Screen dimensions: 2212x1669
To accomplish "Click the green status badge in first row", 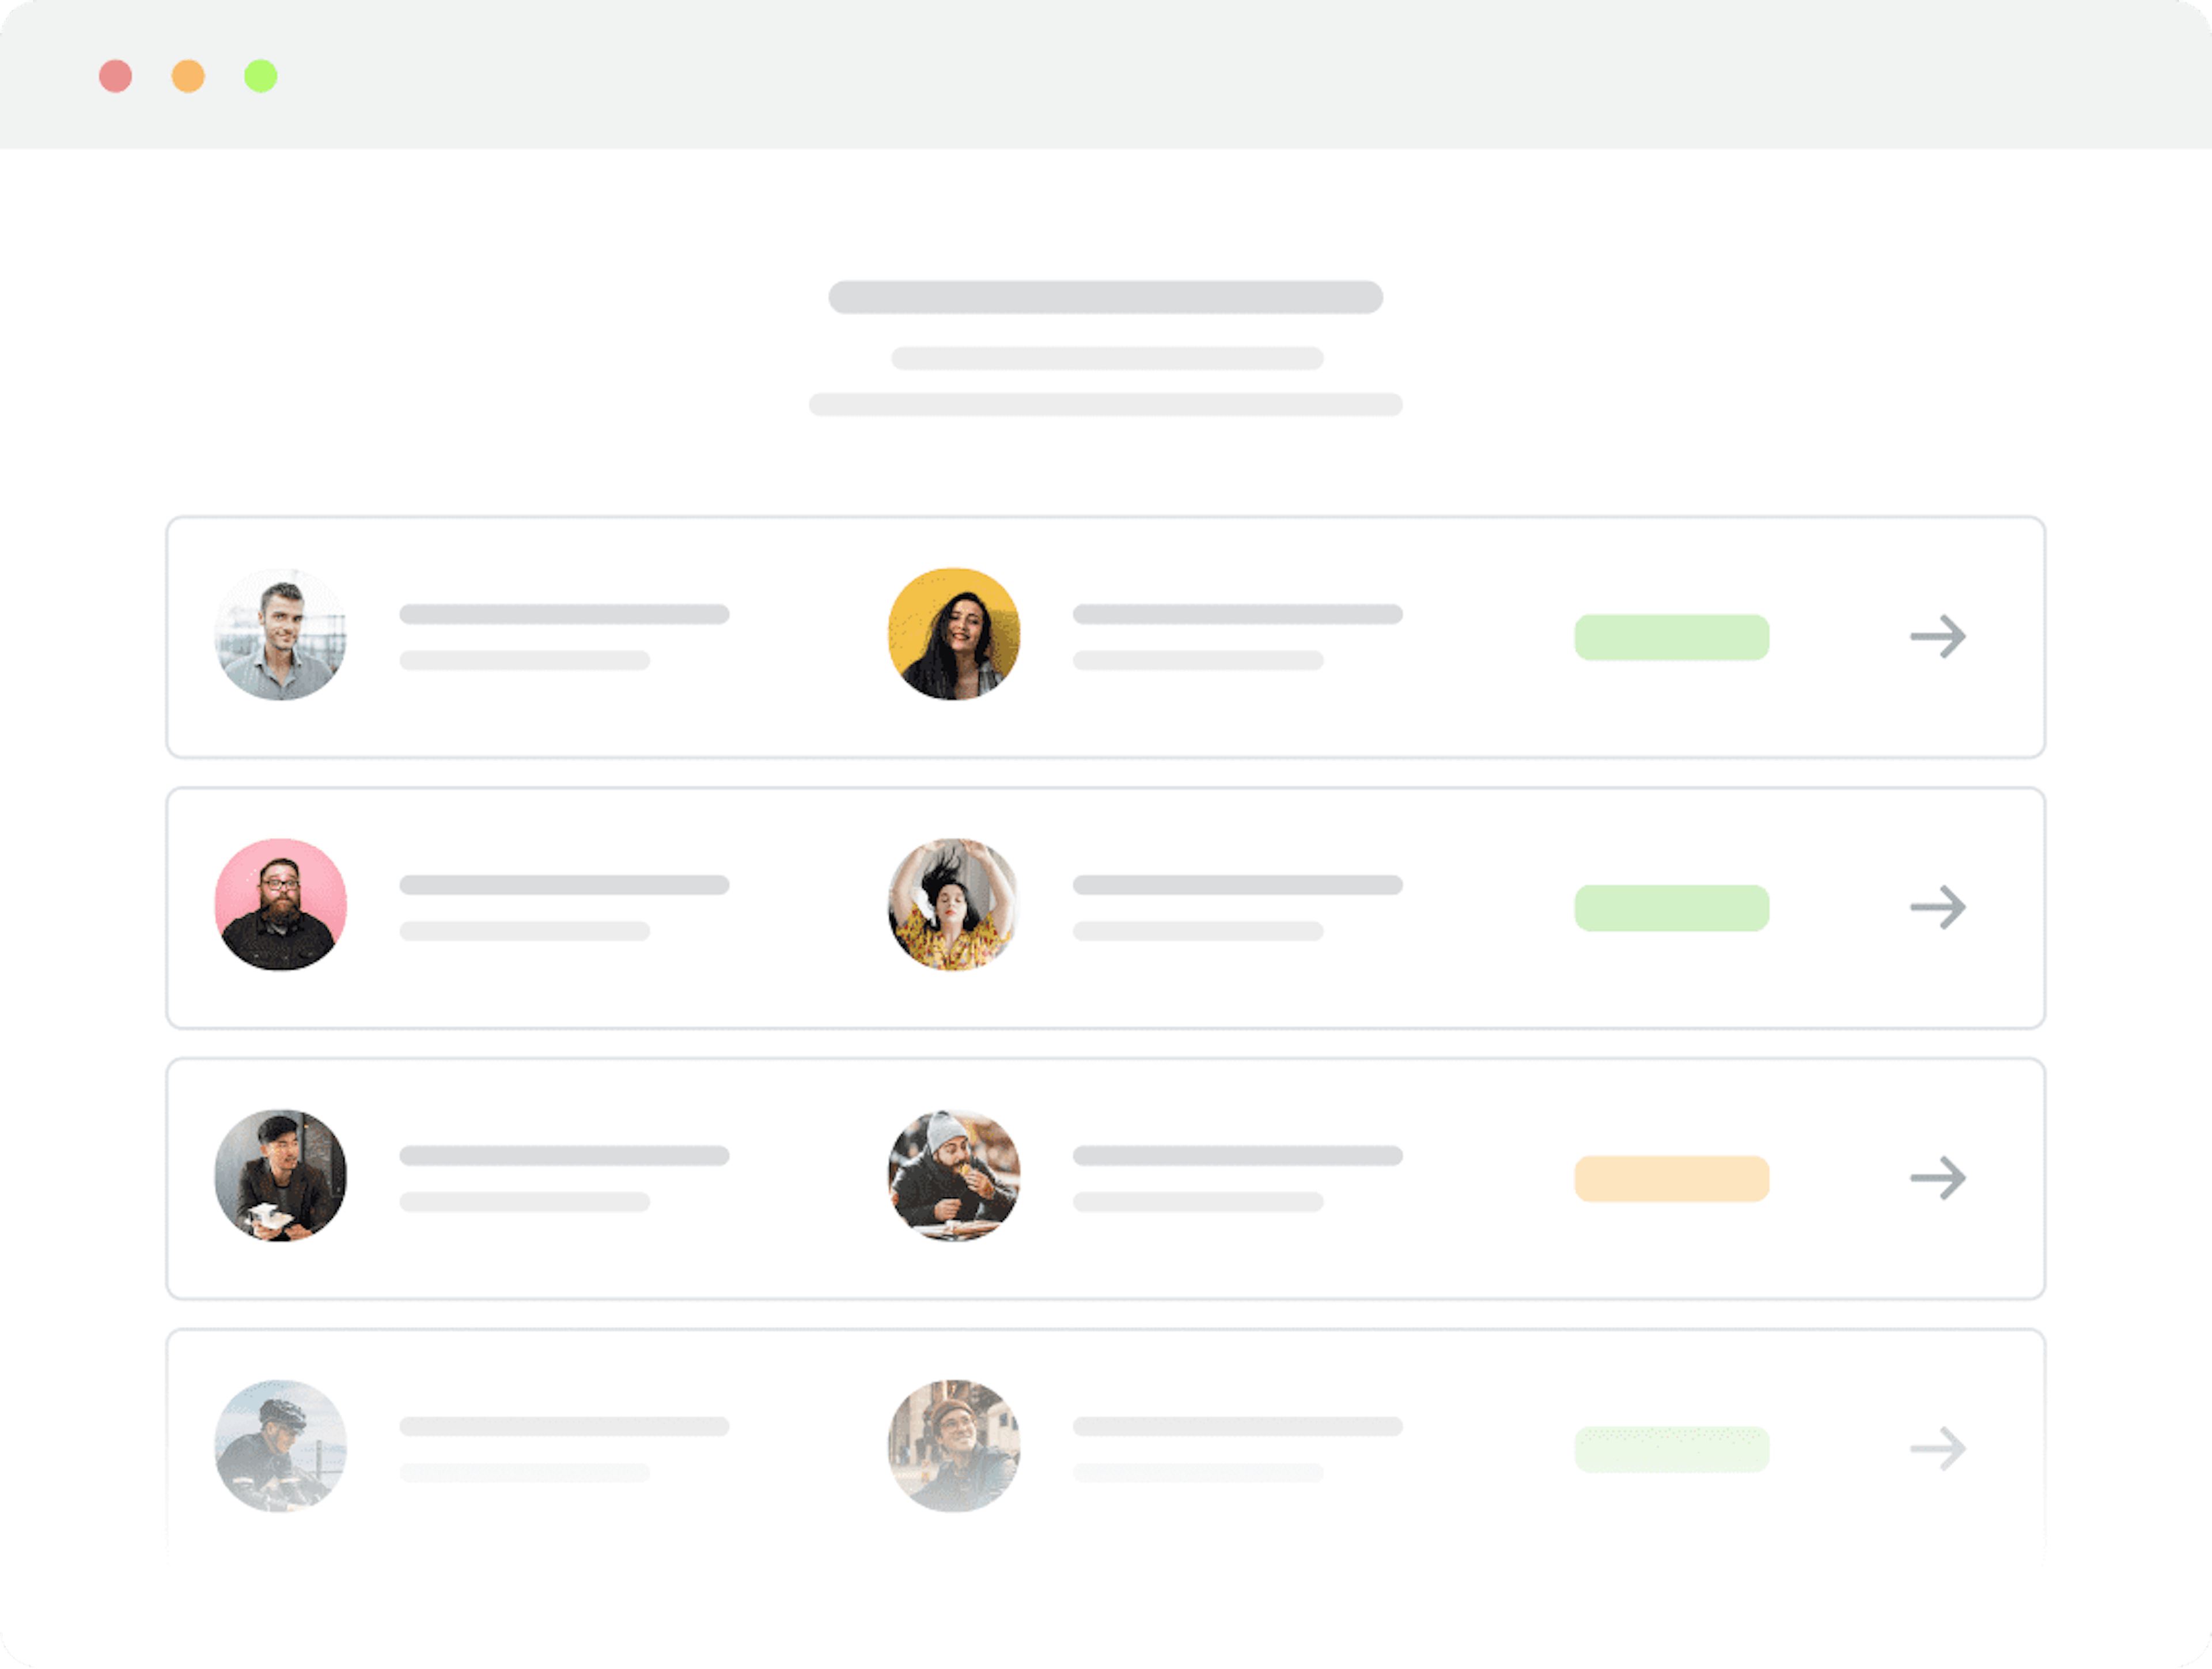I will (1672, 638).
